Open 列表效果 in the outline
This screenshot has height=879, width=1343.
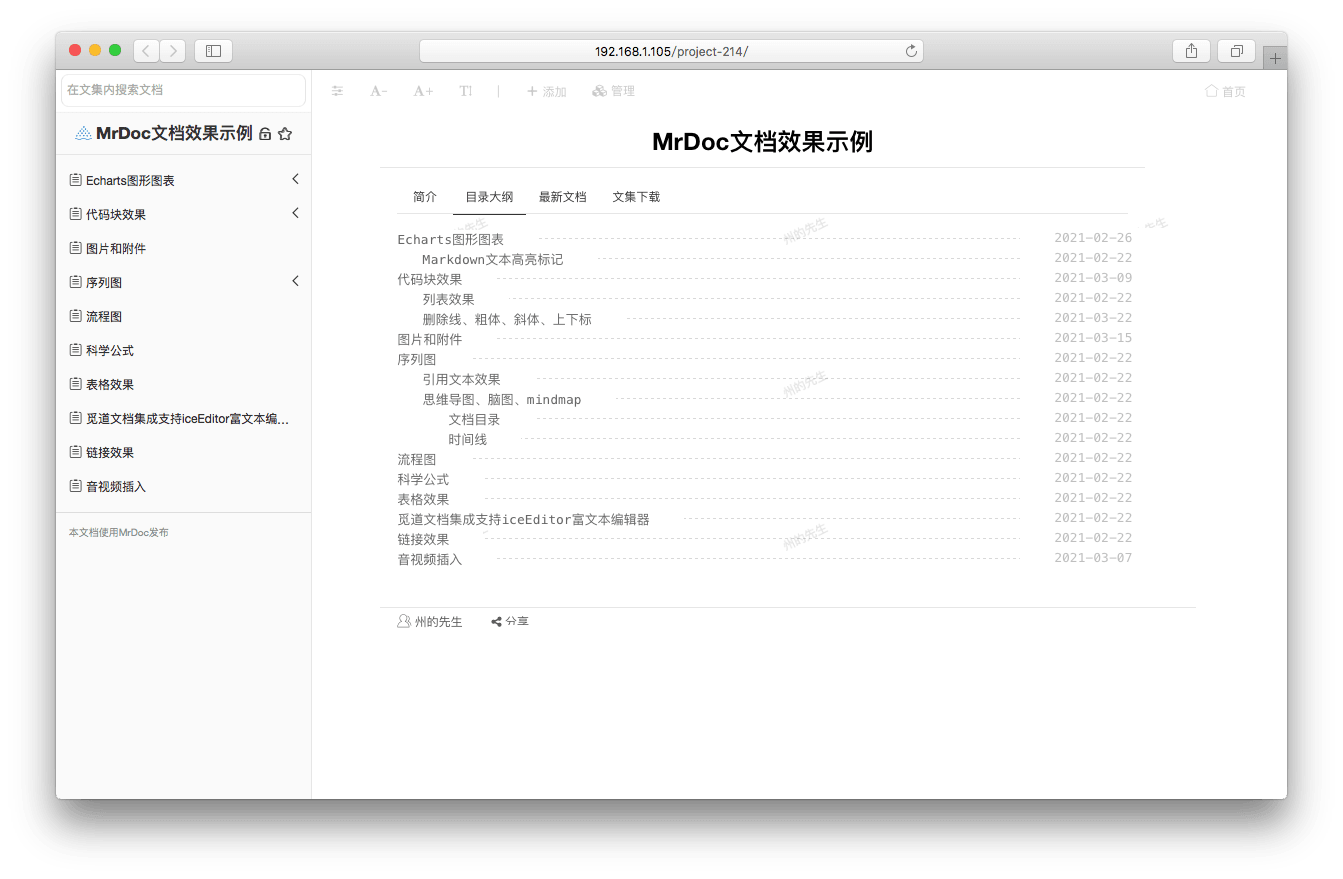tap(448, 300)
